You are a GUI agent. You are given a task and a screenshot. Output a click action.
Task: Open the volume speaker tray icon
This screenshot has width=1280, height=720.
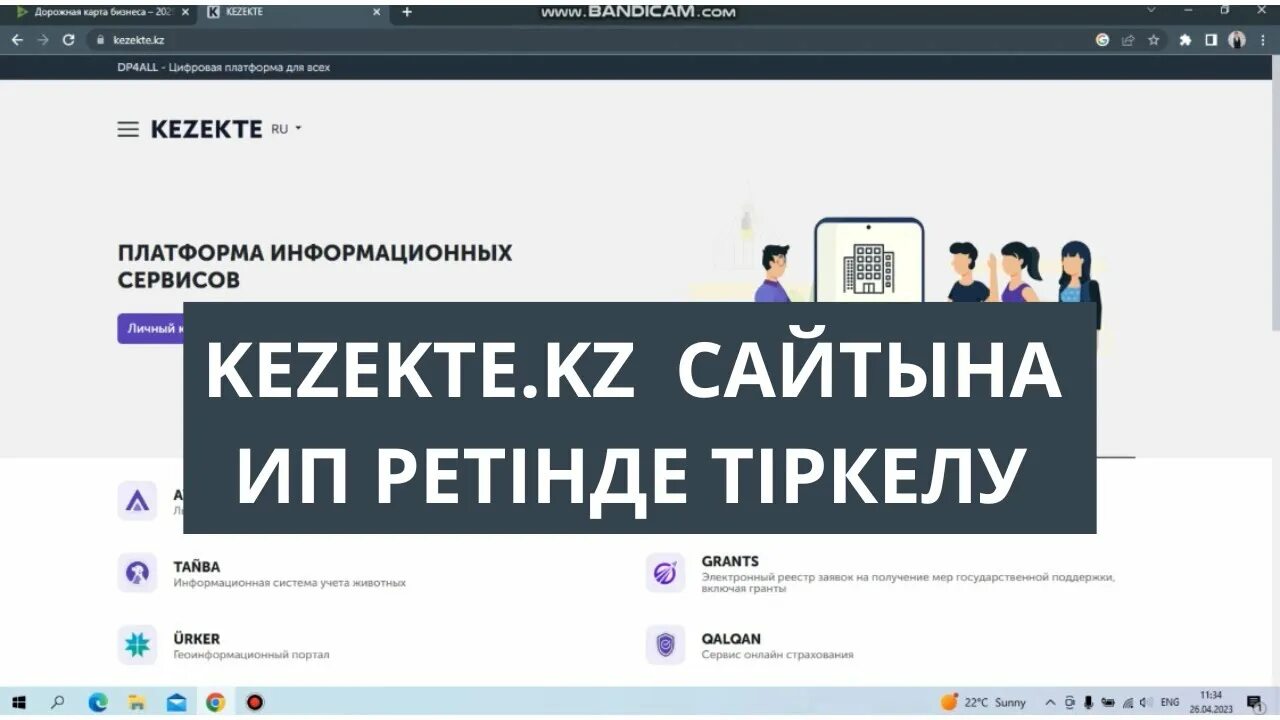point(1146,702)
